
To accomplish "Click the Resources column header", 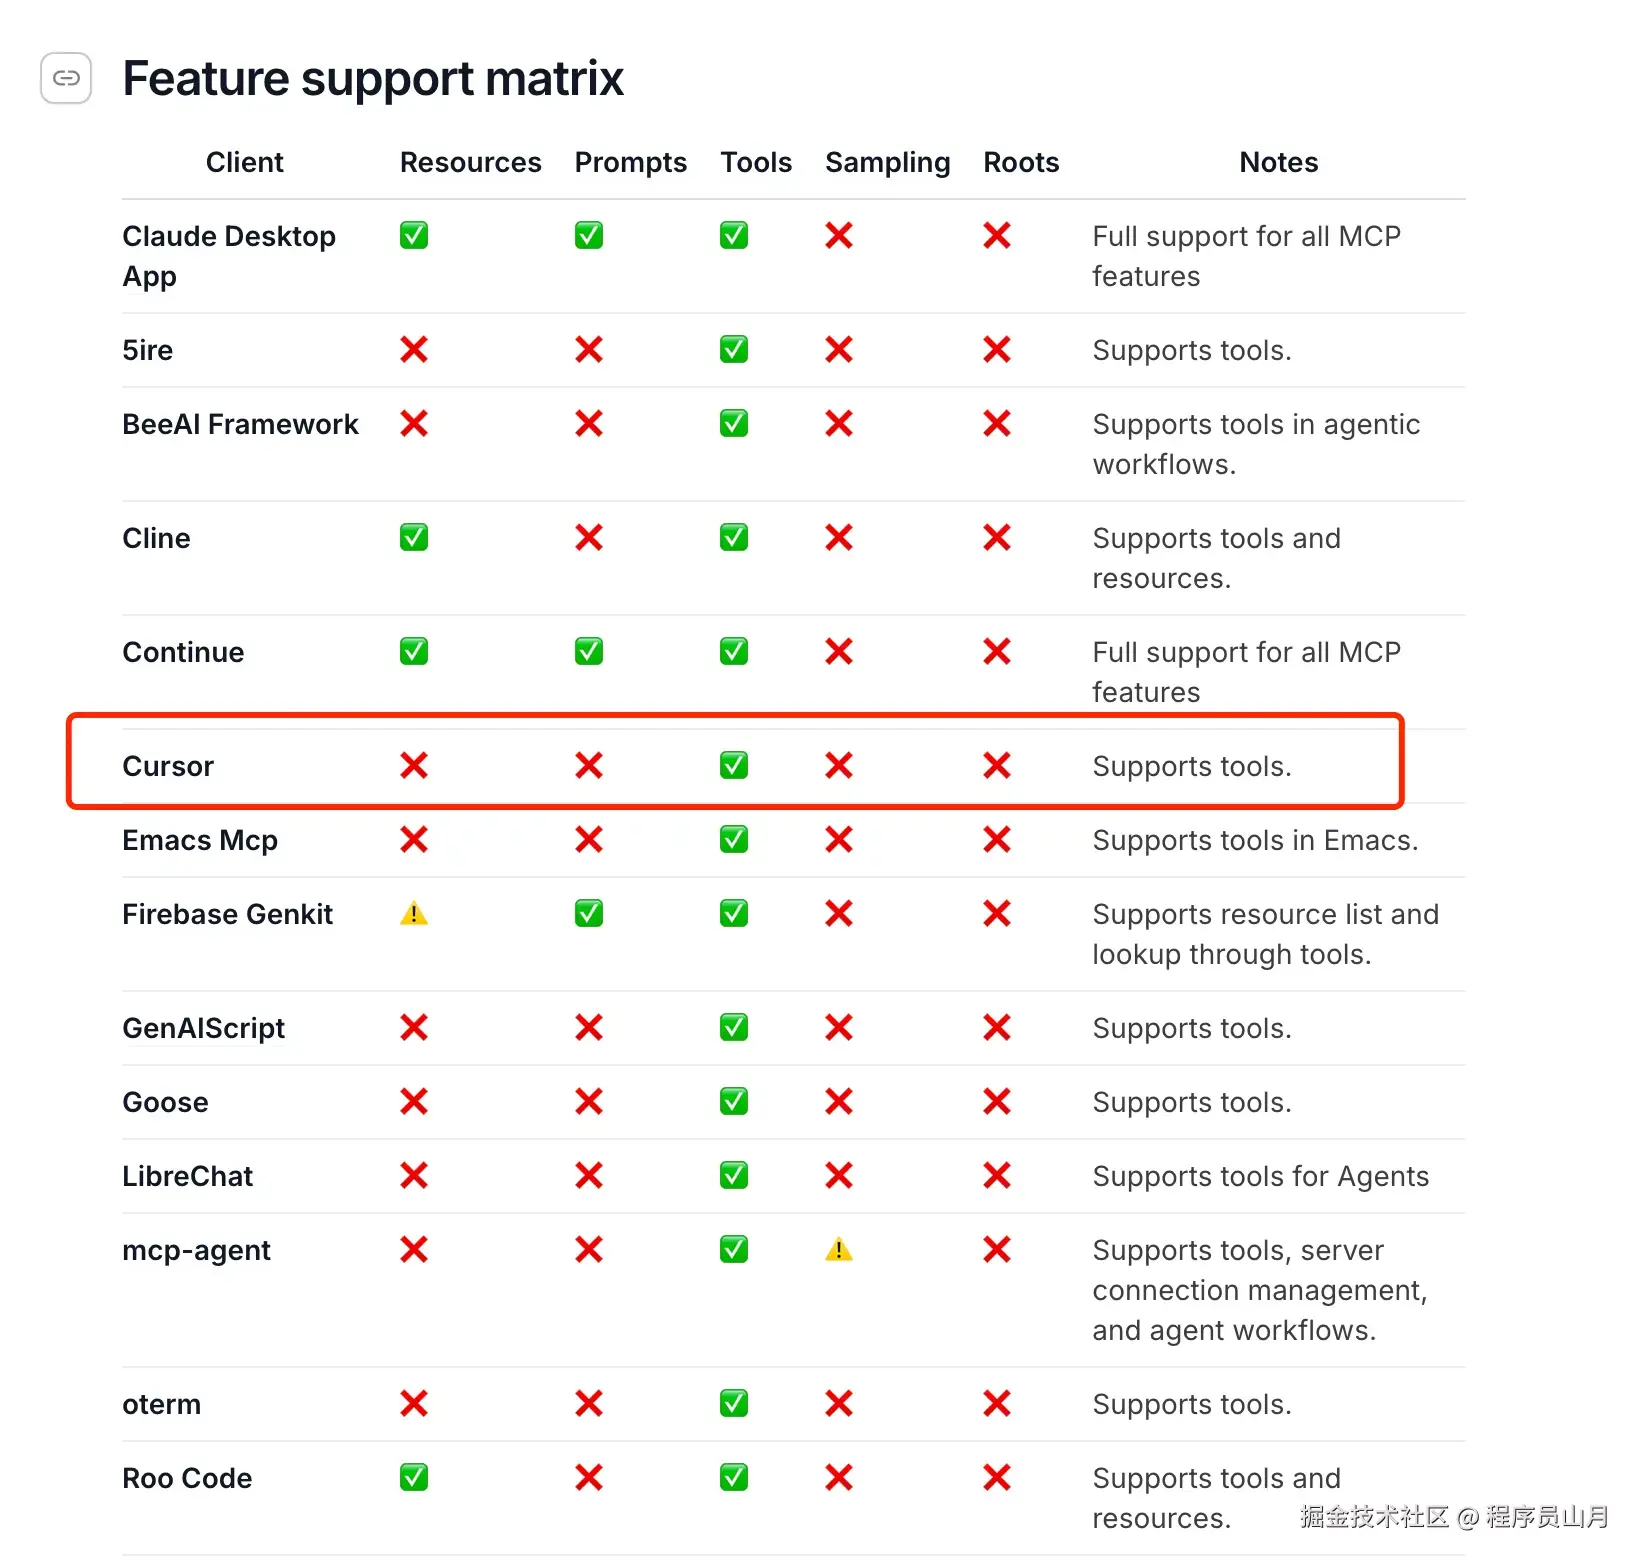I will [470, 162].
